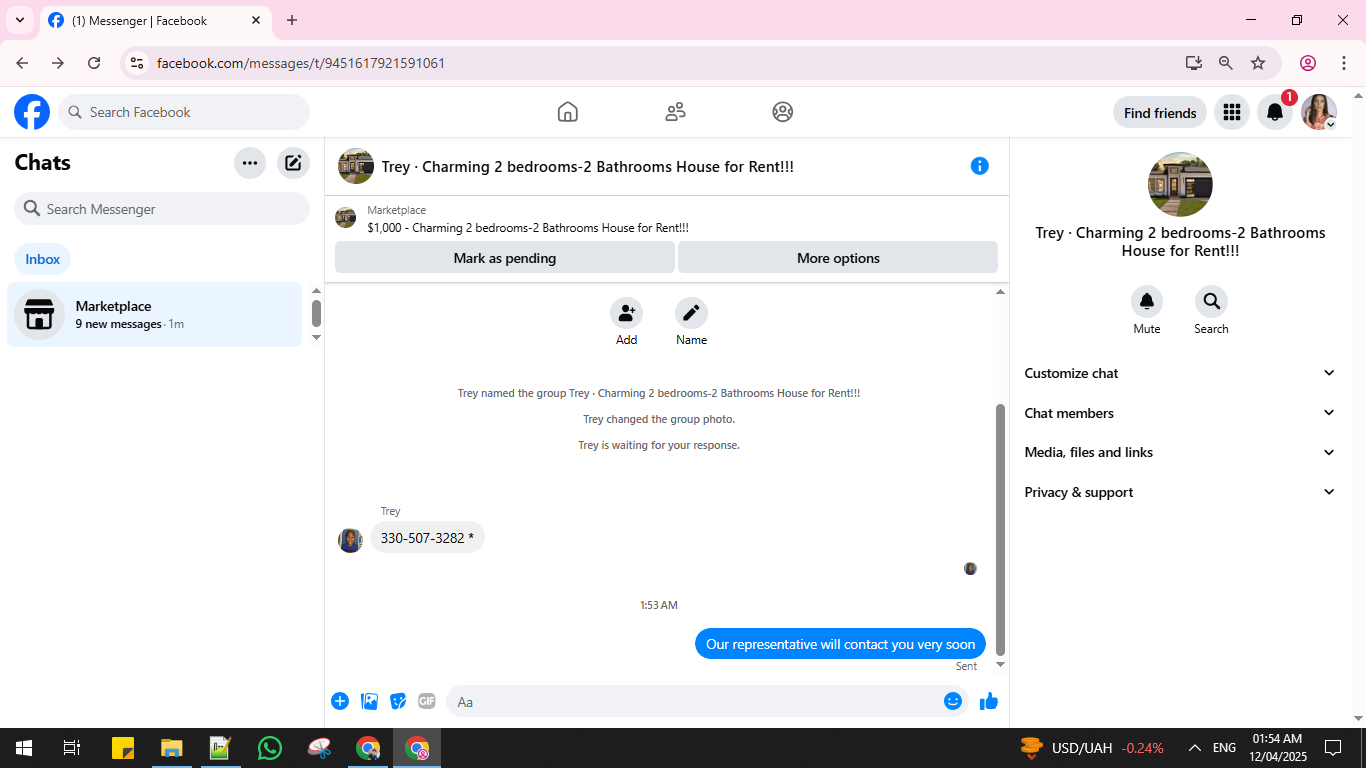The width and height of the screenshot is (1366, 768).
Task: Choose a GIF
Action: (427, 701)
